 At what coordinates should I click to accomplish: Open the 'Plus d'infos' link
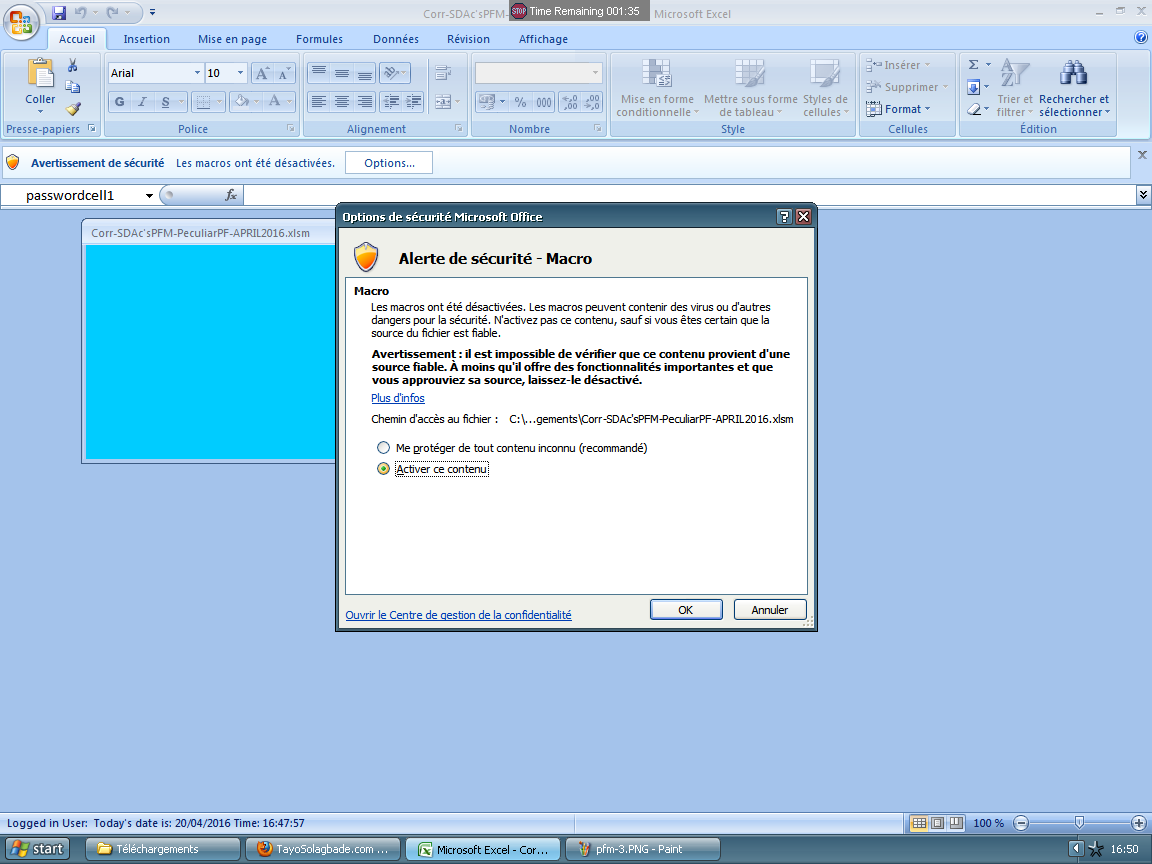tap(398, 398)
